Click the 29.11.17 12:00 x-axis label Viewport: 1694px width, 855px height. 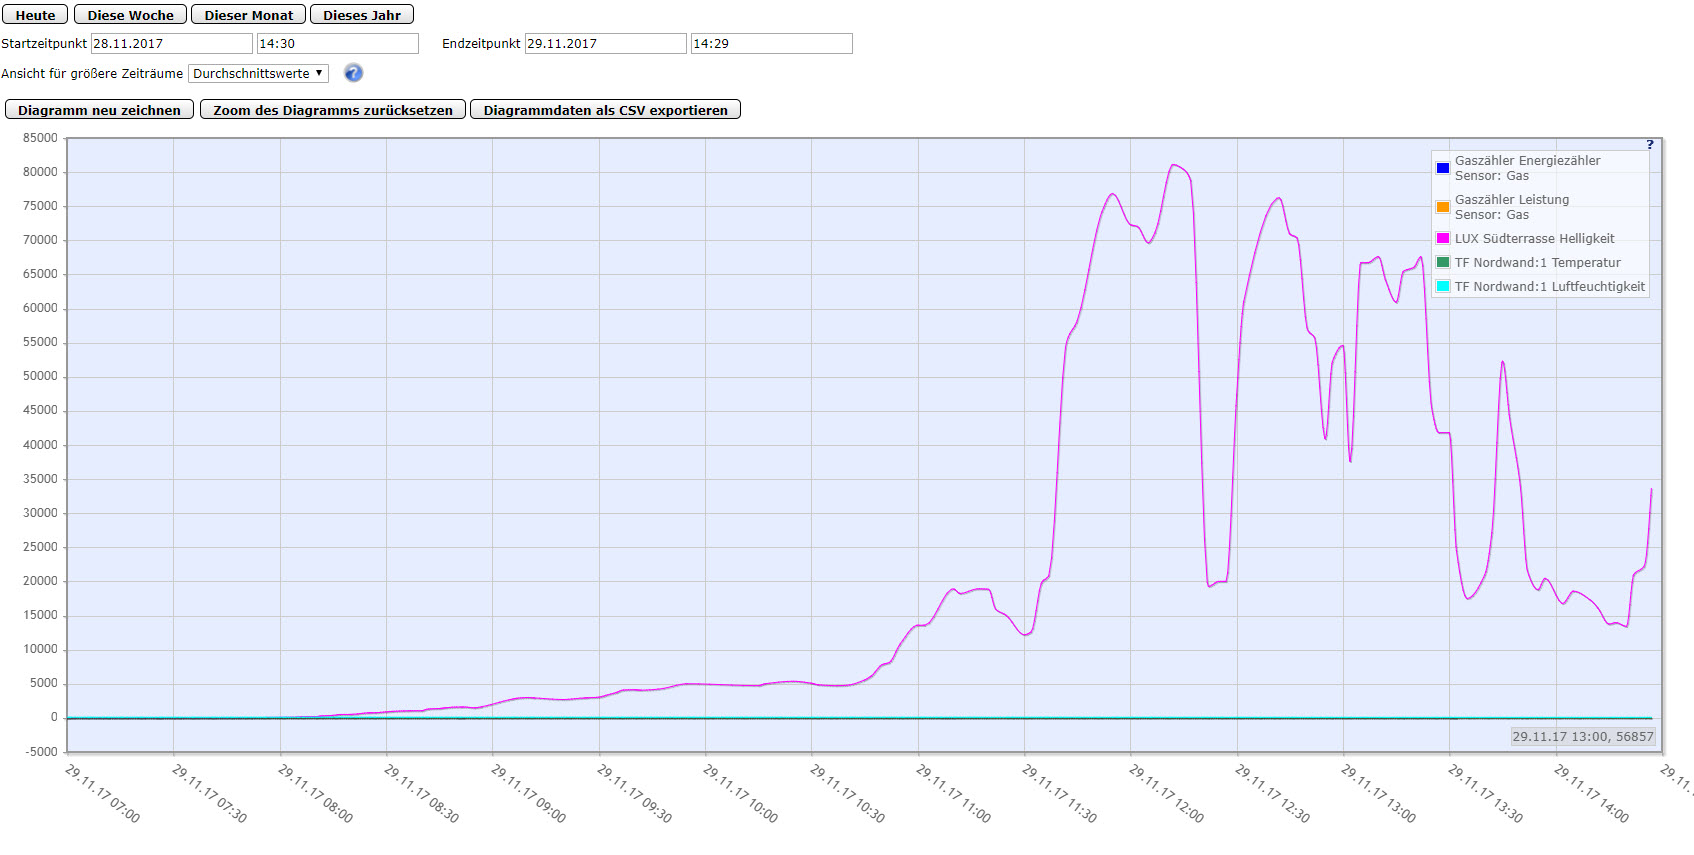(x=1167, y=794)
